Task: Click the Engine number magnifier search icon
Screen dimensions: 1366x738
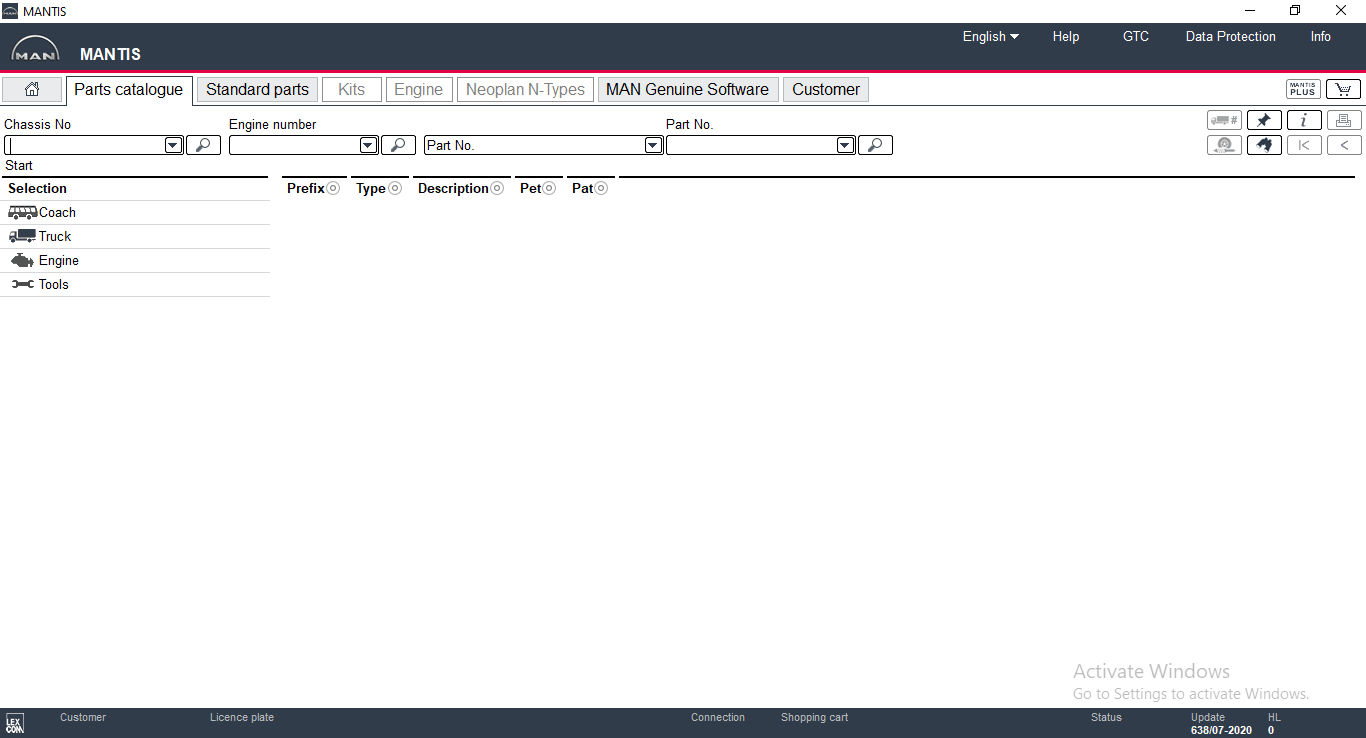Action: pos(398,145)
